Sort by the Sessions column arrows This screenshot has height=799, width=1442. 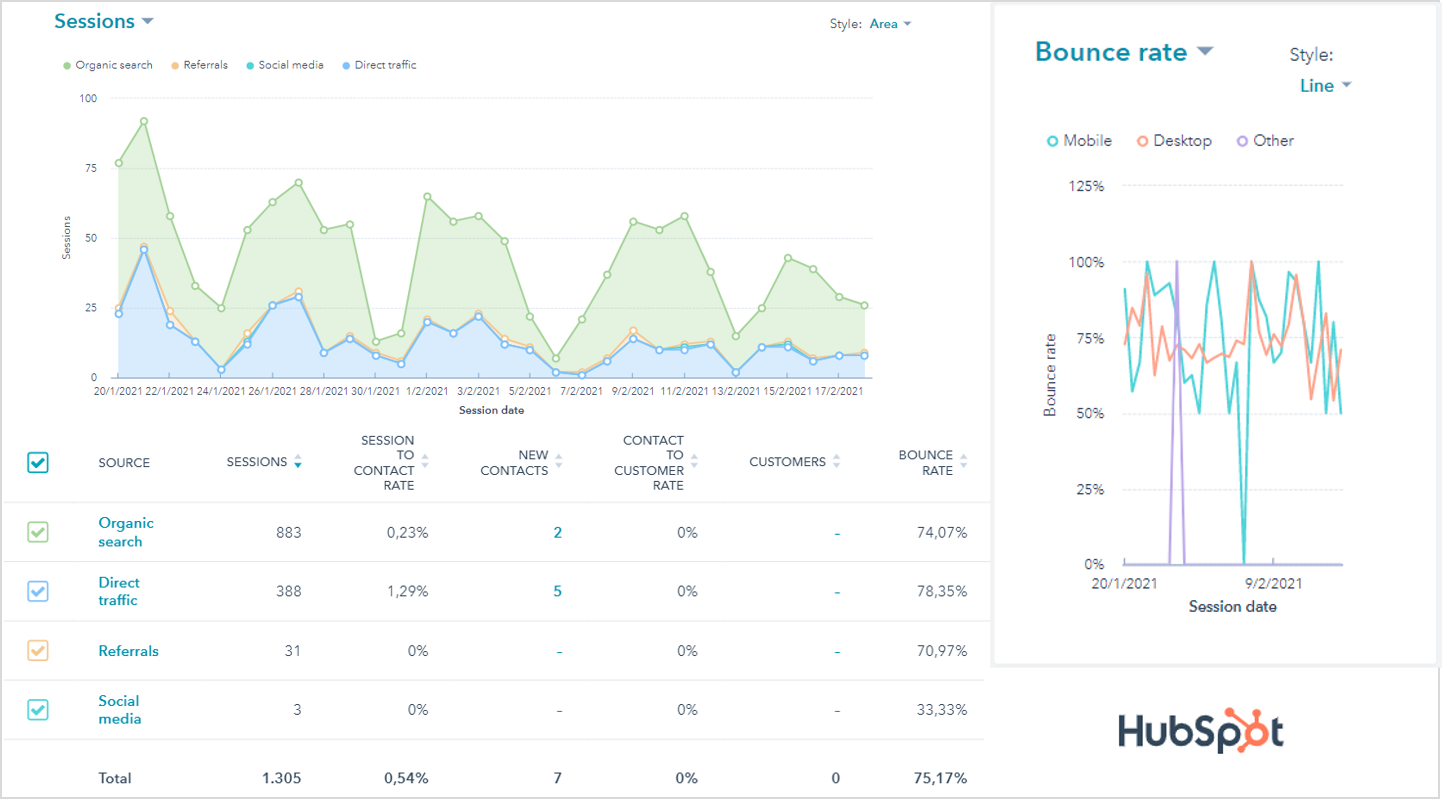click(297, 462)
